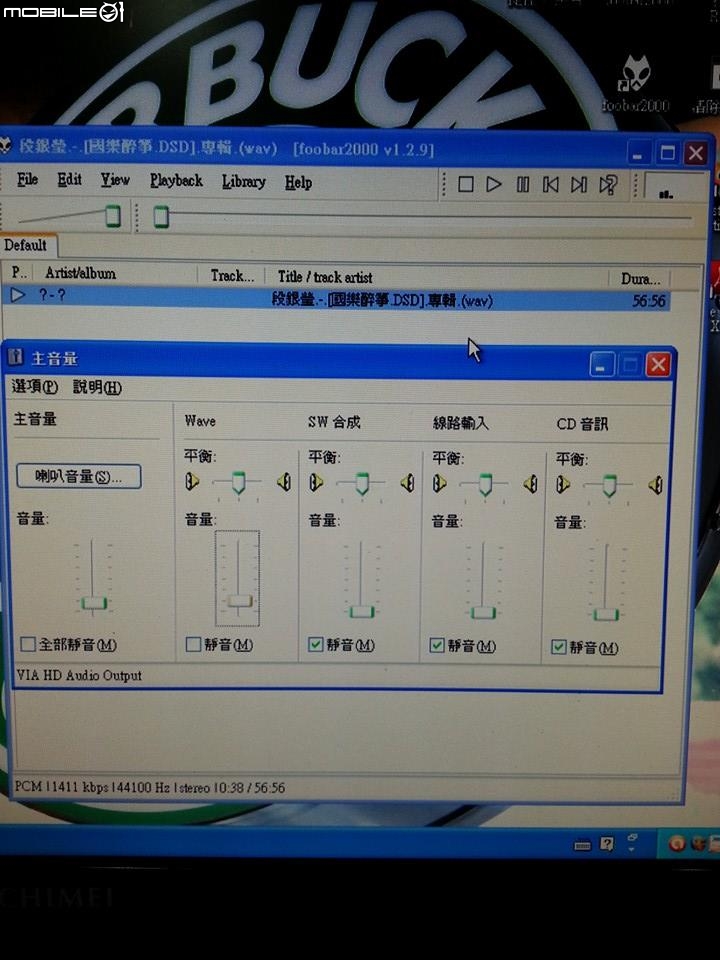Click the PCM 1411 kbps status bar text
Image resolution: width=720 pixels, height=960 pixels.
[x=150, y=787]
